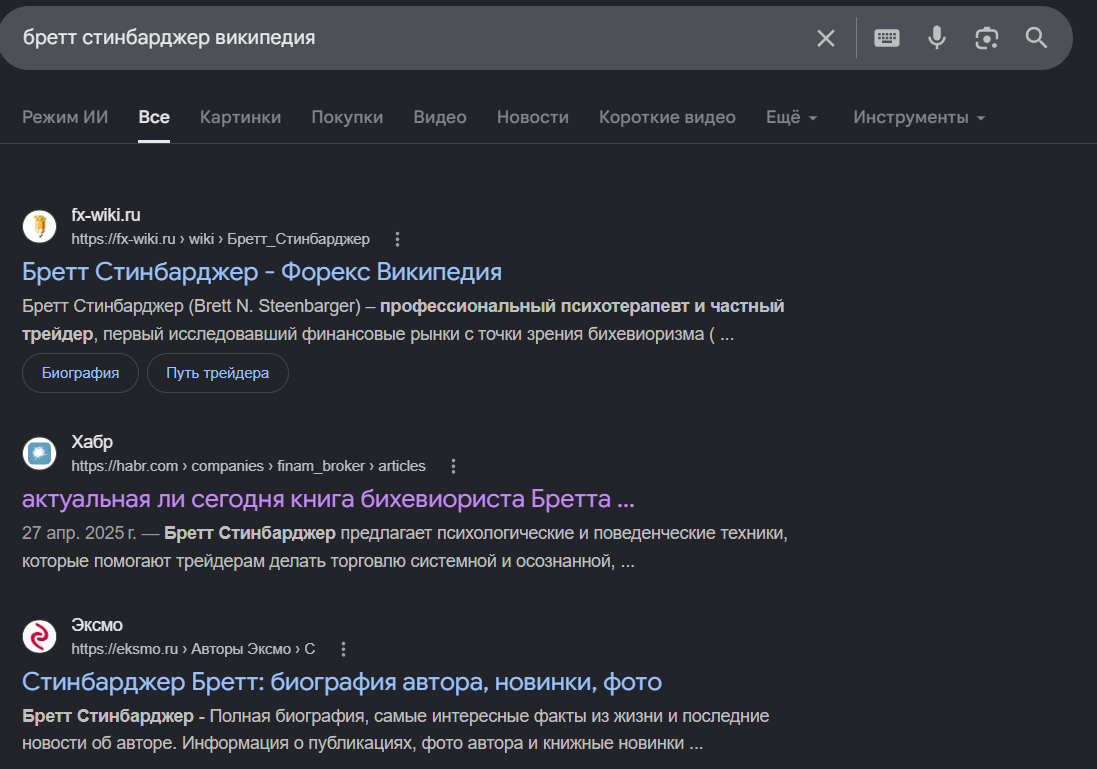The height and width of the screenshot is (769, 1097).
Task: Click the Эксмо snippet text Полная биография
Action: [x=395, y=729]
